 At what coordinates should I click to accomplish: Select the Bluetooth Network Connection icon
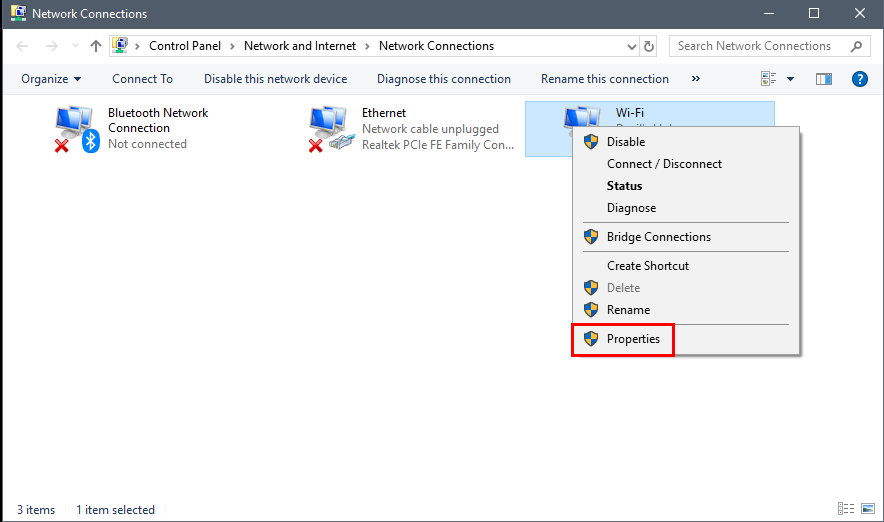coord(77,129)
